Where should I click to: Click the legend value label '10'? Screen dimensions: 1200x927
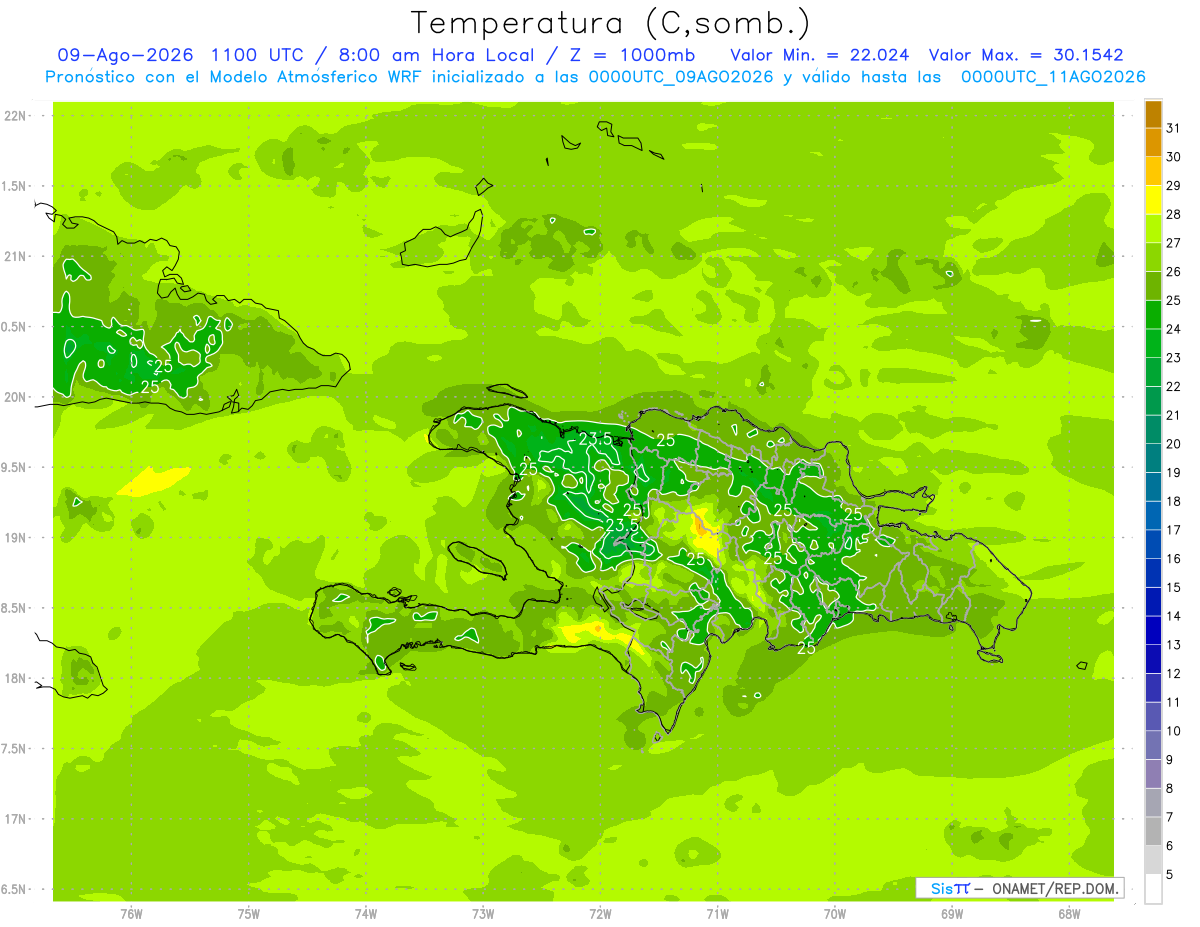coord(1173,731)
